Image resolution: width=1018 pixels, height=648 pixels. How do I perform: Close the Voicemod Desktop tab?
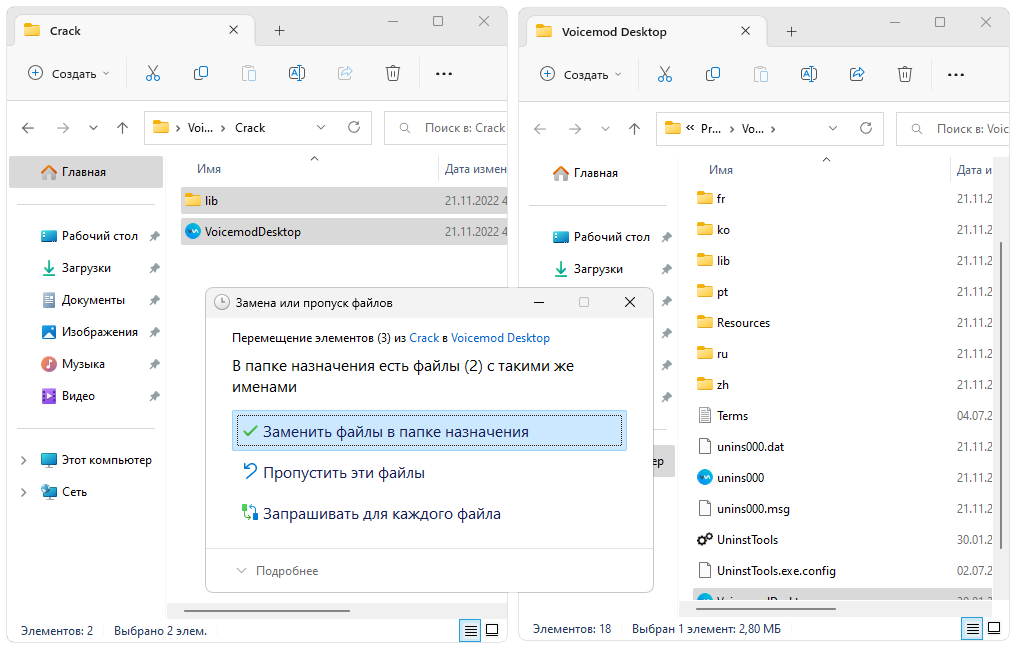click(x=745, y=31)
